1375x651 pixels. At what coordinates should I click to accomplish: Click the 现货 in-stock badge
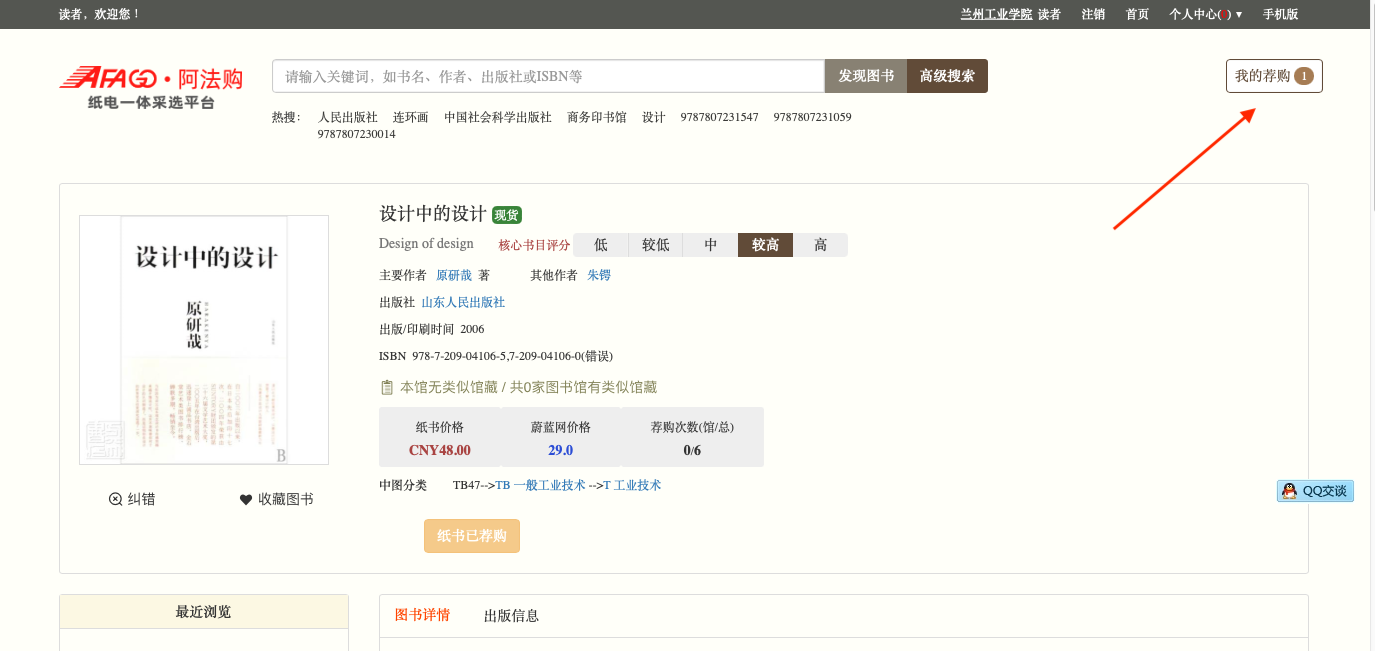[x=506, y=215]
